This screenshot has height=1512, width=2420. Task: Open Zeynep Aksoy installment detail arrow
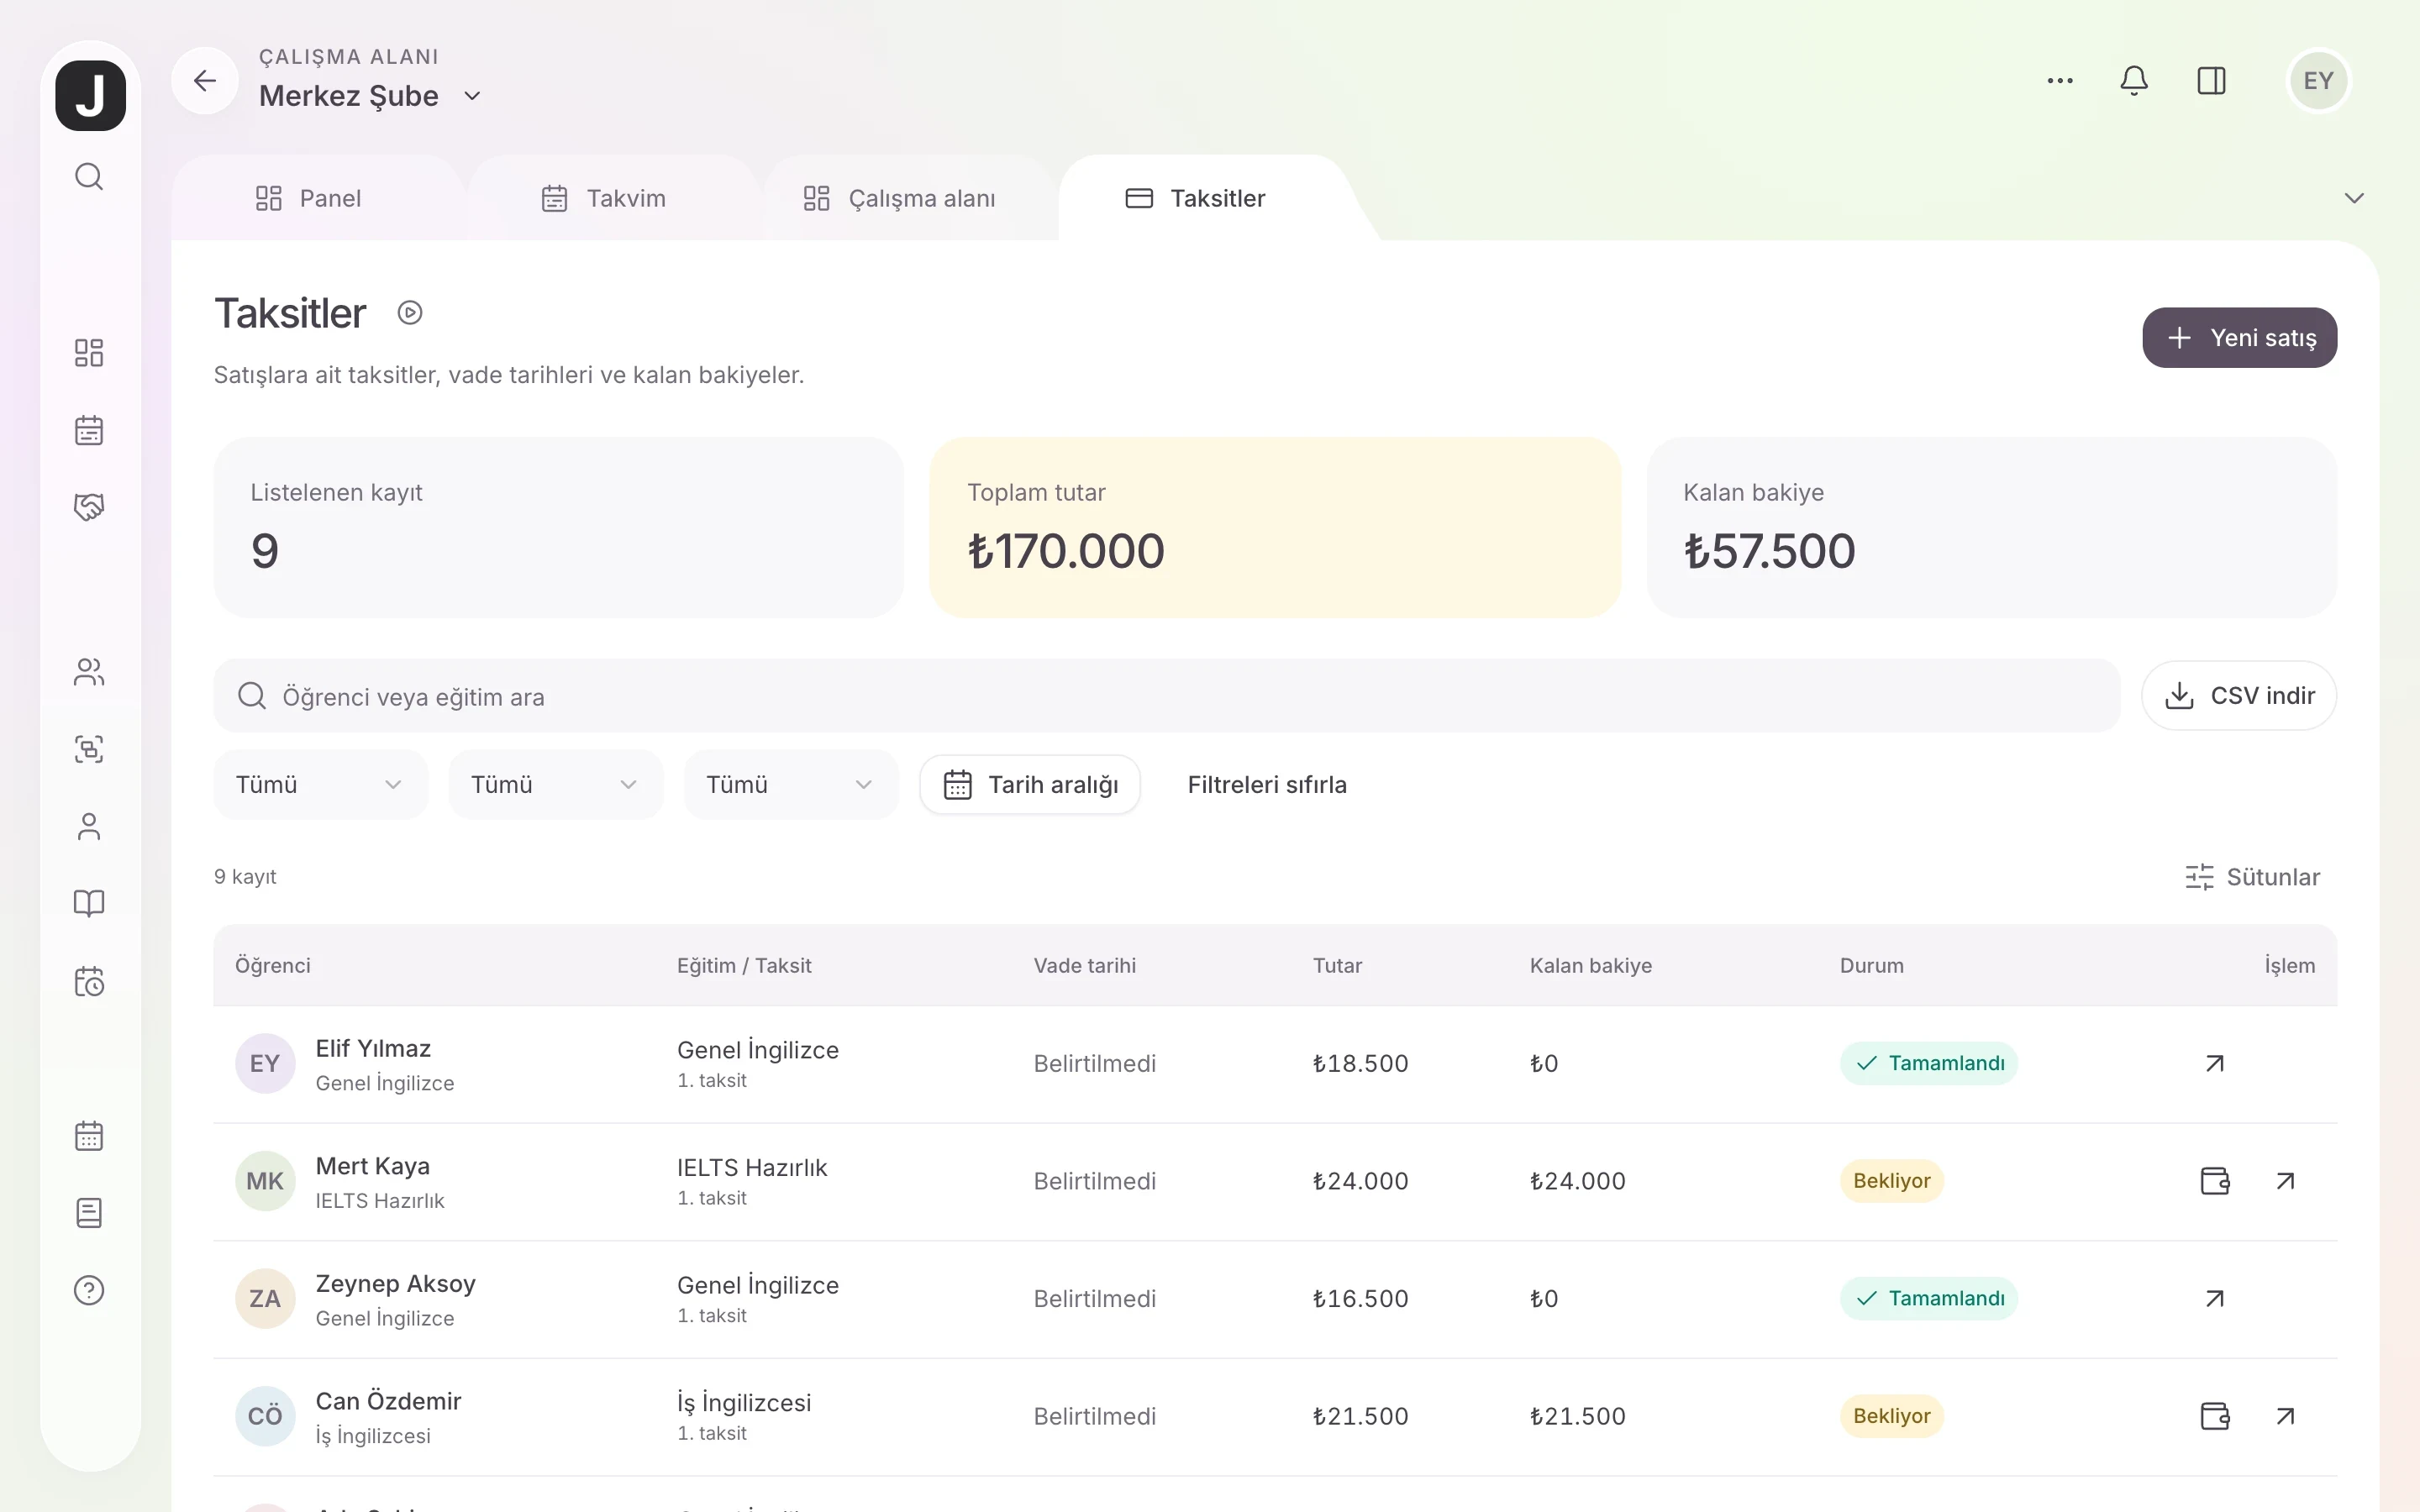click(x=2215, y=1298)
